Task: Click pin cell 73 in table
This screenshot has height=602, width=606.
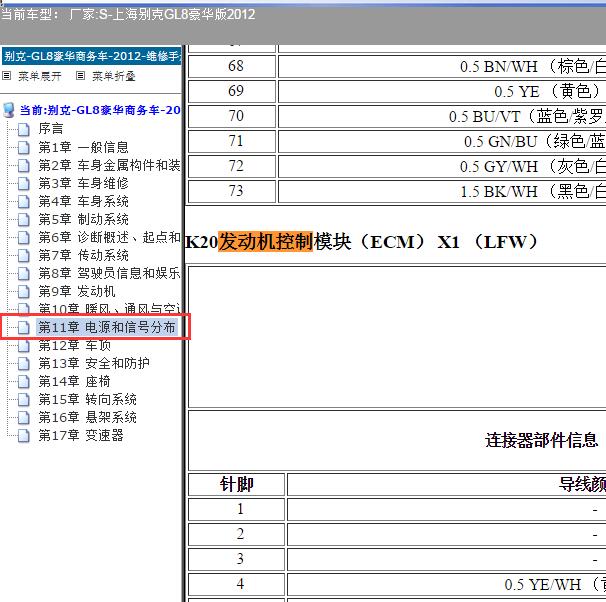Action: tap(232, 191)
